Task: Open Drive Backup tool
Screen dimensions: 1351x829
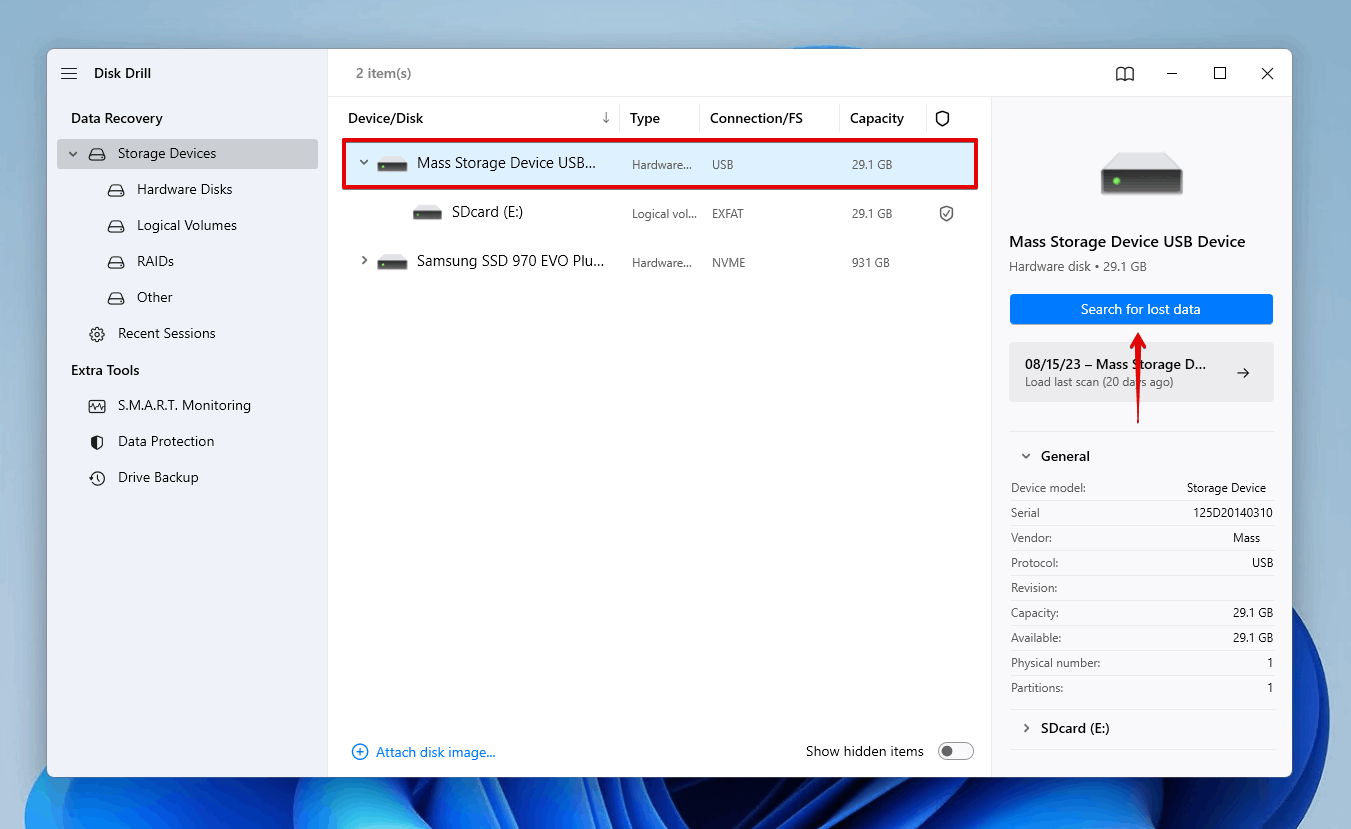Action: (x=158, y=478)
